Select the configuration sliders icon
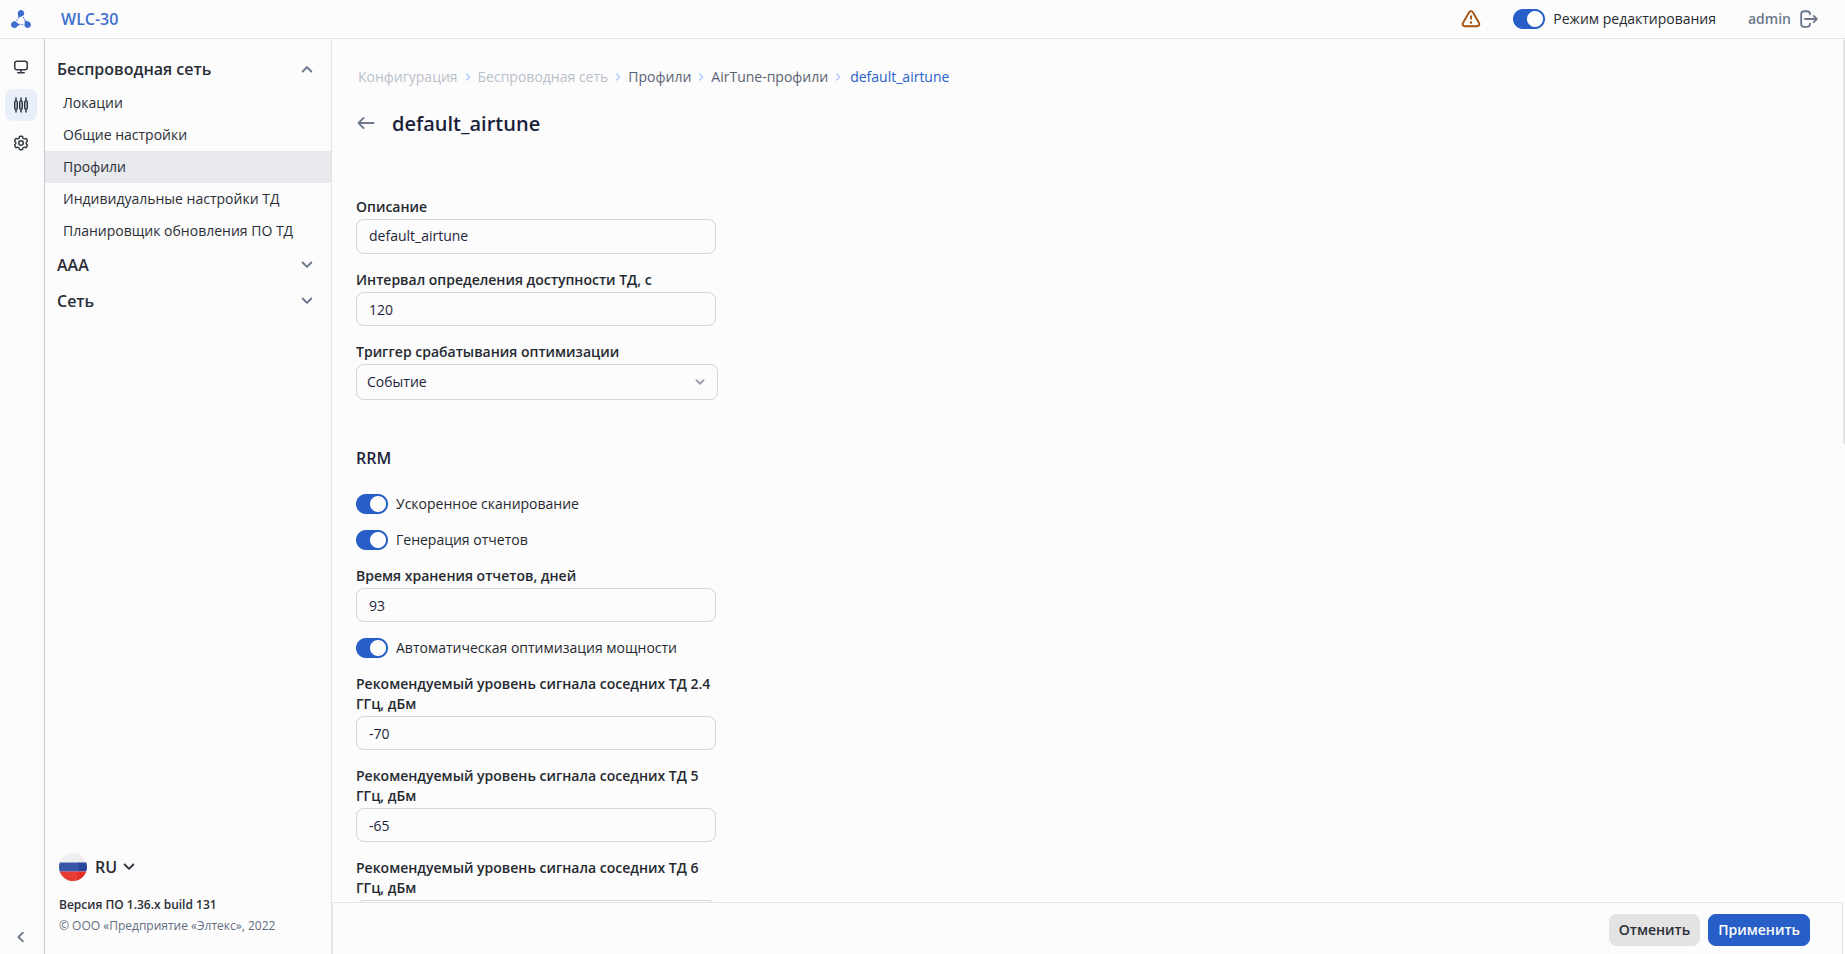This screenshot has width=1845, height=954. [x=21, y=105]
